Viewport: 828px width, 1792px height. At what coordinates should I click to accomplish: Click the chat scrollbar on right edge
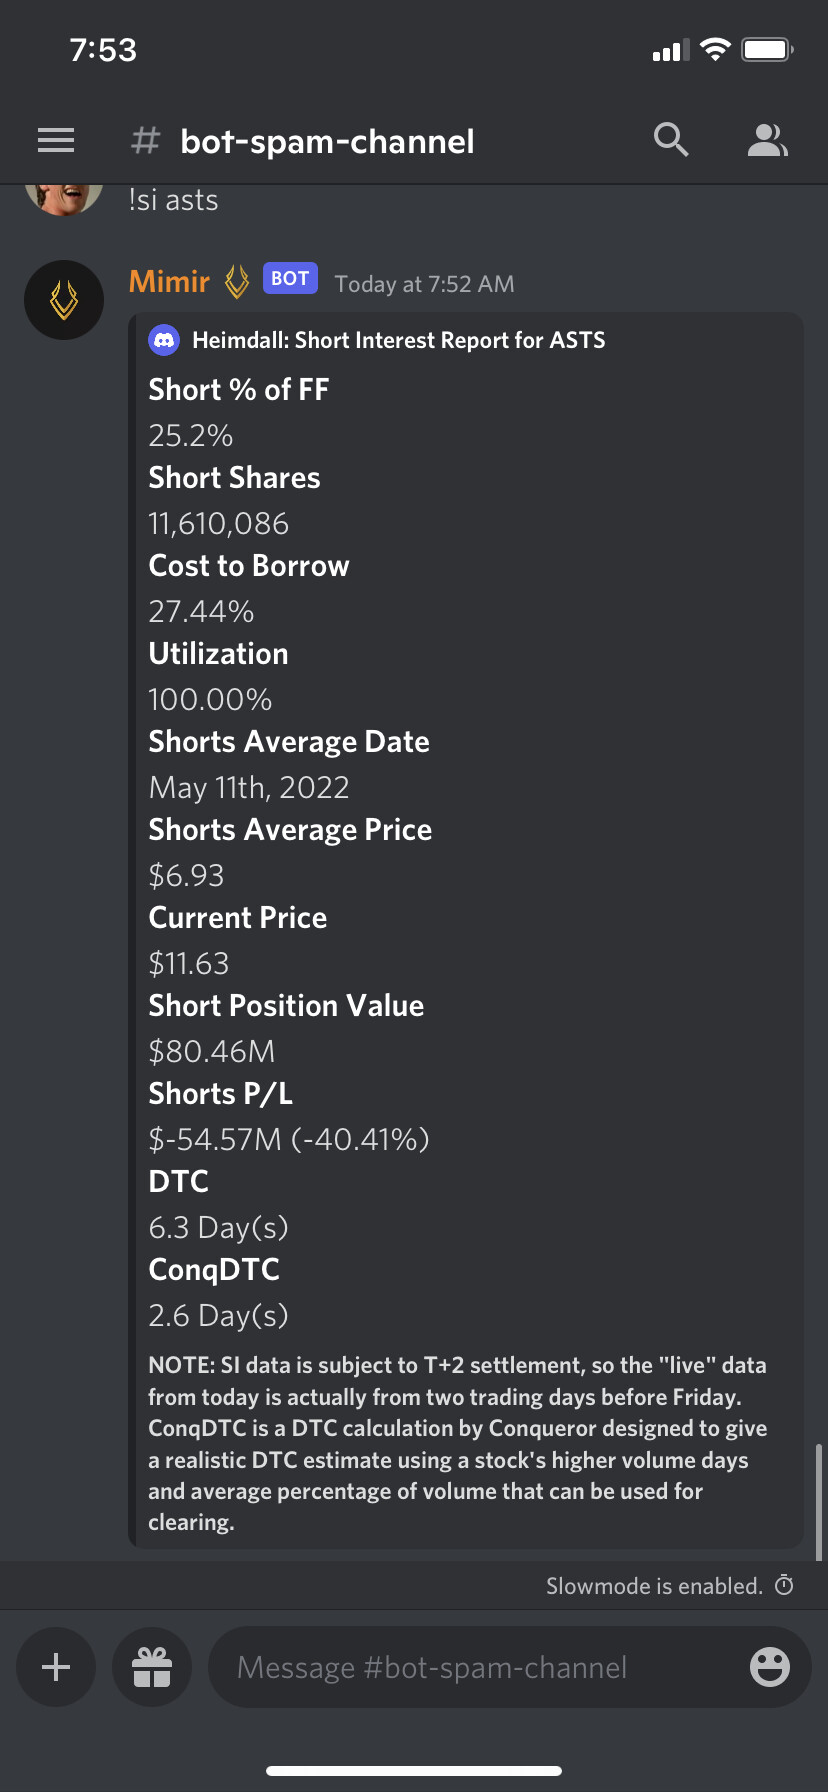coord(819,1502)
